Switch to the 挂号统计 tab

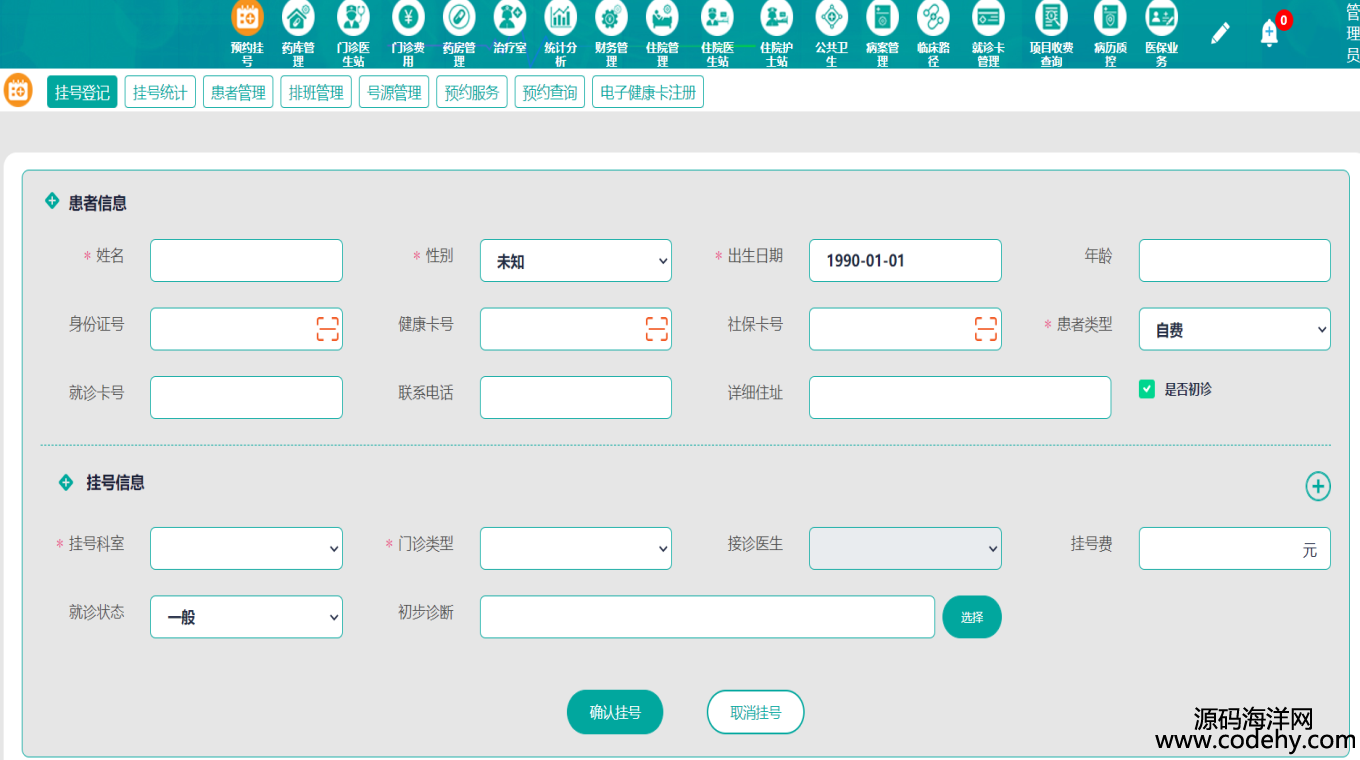(x=160, y=93)
